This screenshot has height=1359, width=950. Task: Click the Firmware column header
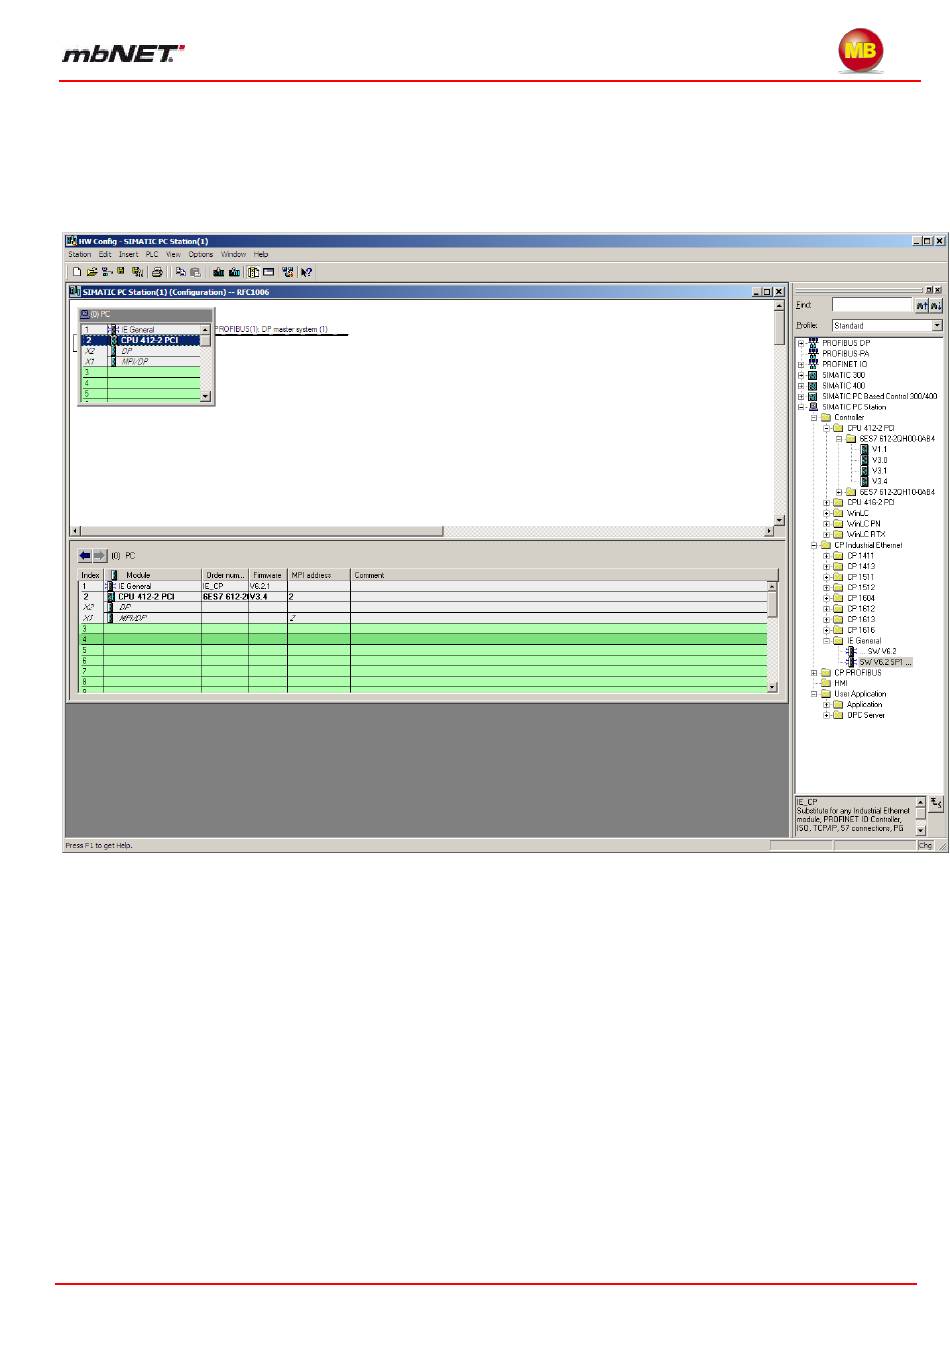tap(268, 575)
